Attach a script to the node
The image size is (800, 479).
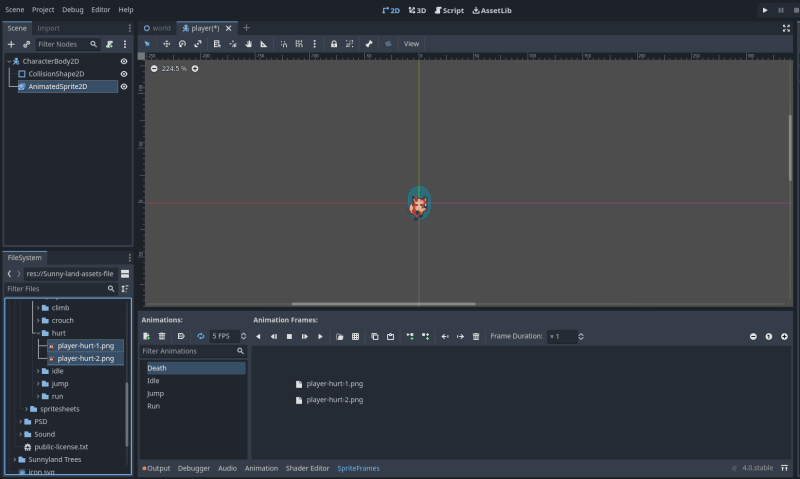109,44
